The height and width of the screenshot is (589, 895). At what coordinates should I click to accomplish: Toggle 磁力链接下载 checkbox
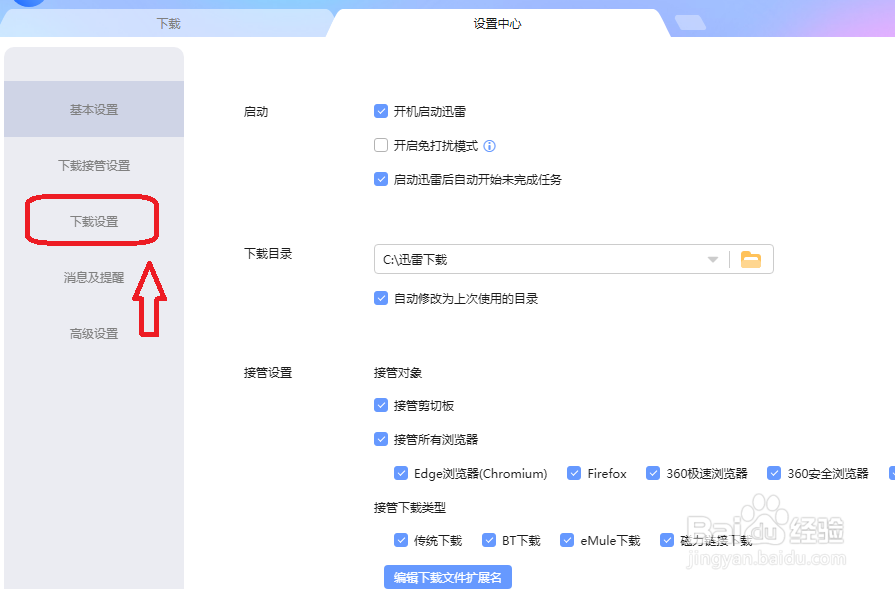[667, 540]
